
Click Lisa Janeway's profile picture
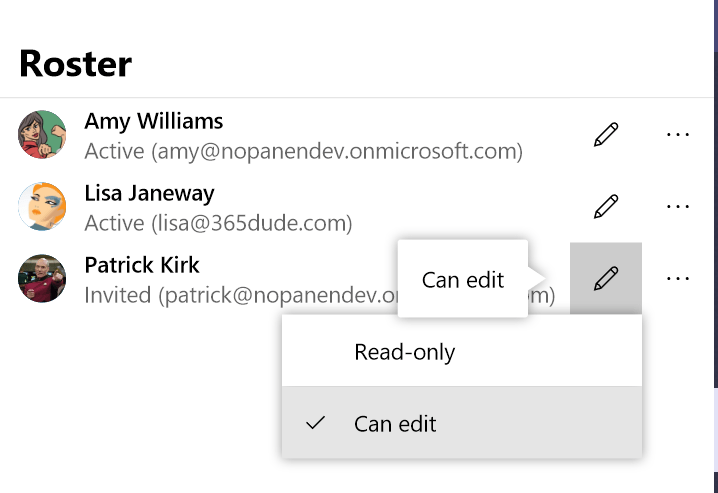[42, 207]
